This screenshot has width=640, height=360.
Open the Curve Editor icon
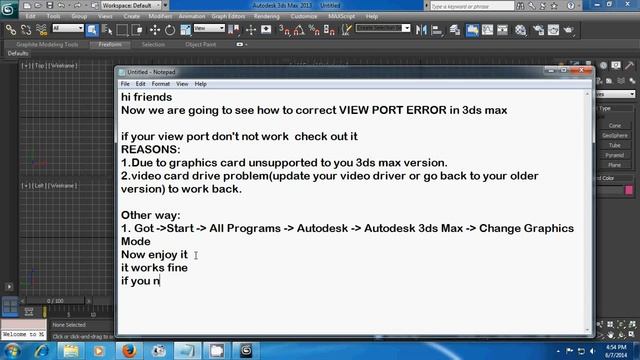point(487,30)
